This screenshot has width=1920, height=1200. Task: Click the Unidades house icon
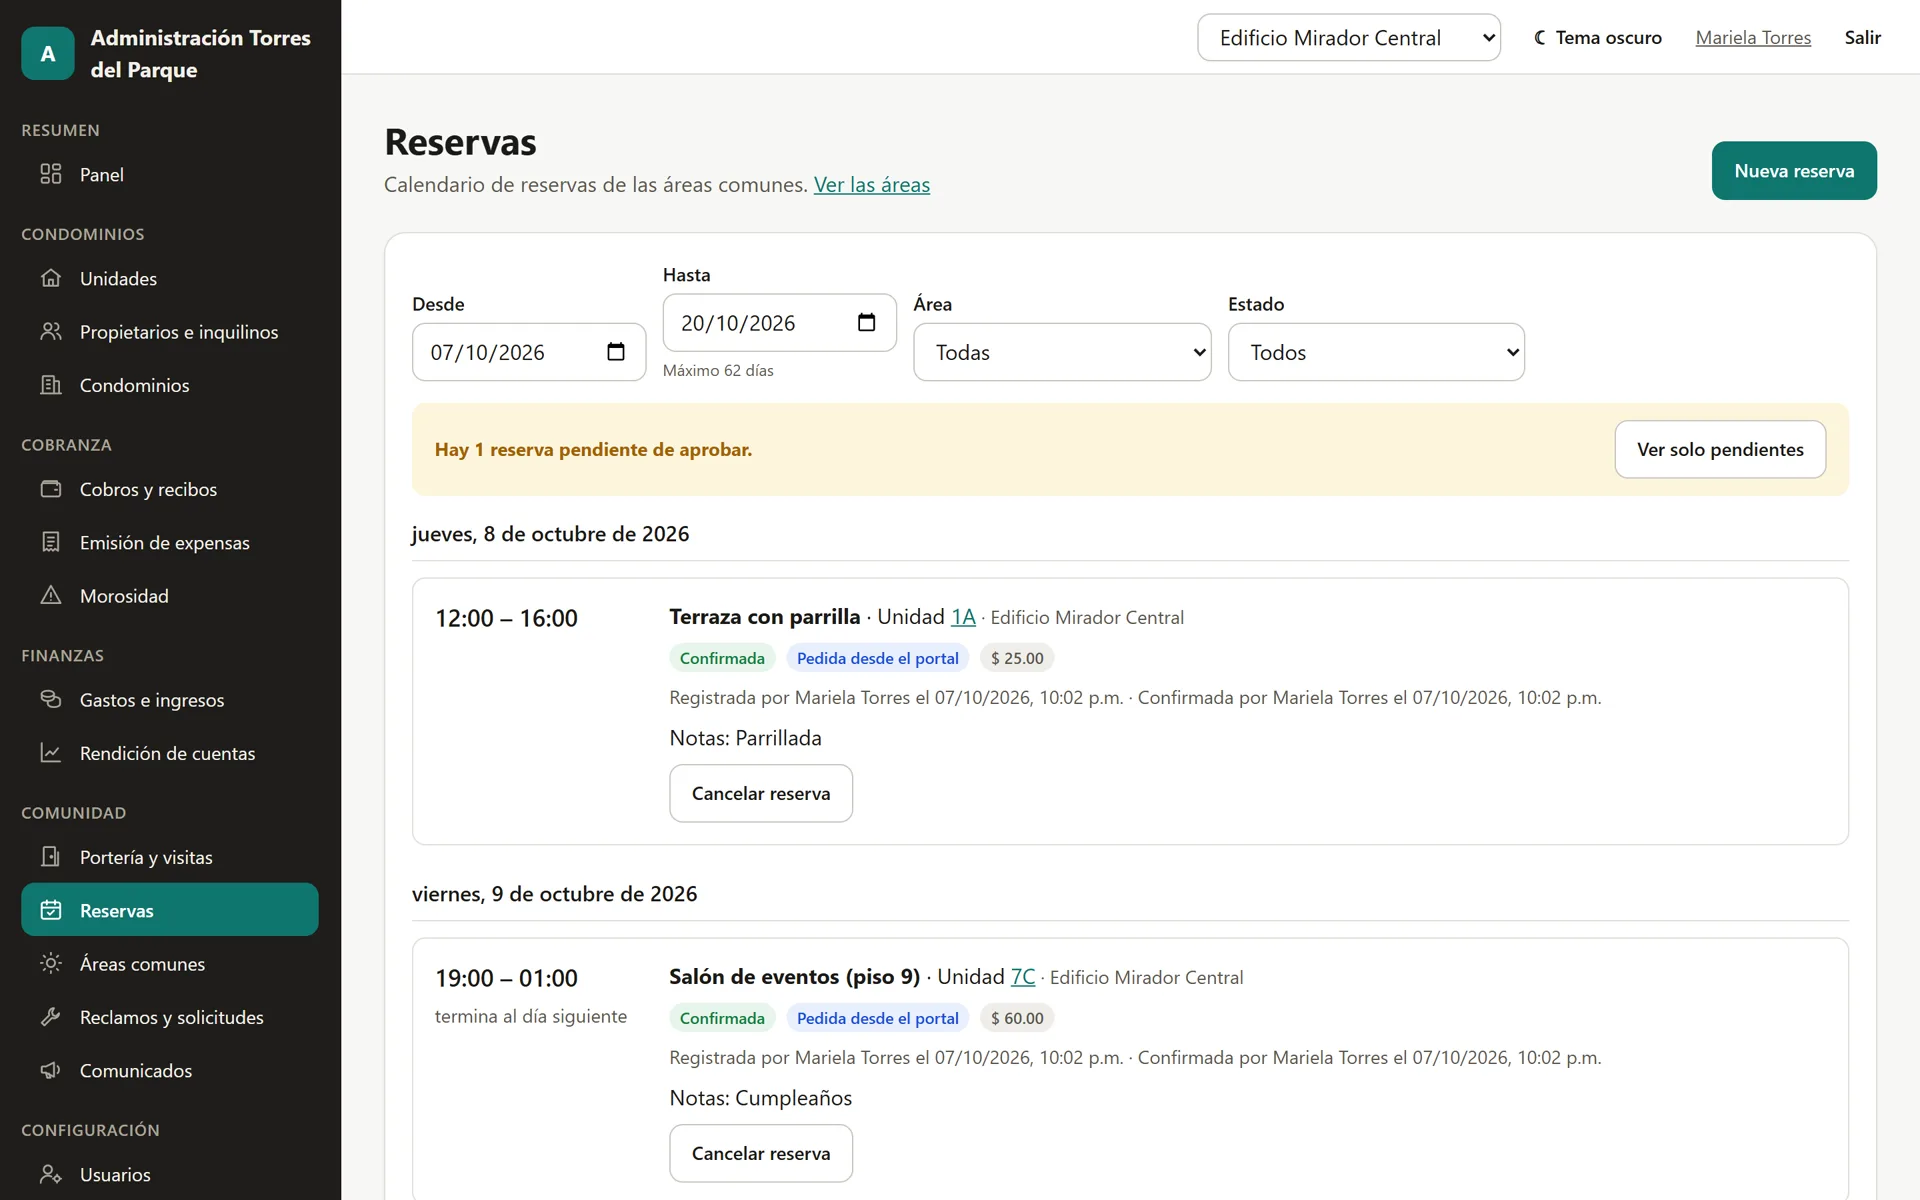click(x=51, y=278)
